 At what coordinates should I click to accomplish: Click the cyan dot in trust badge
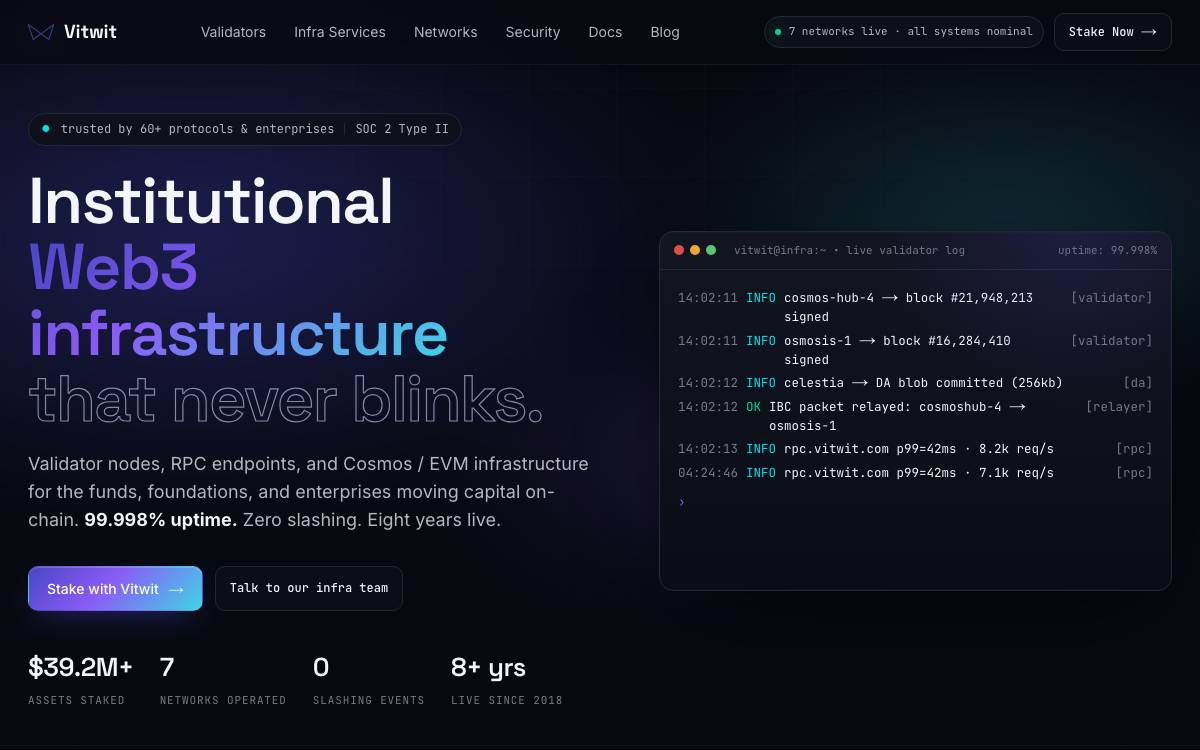pyautogui.click(x=46, y=129)
